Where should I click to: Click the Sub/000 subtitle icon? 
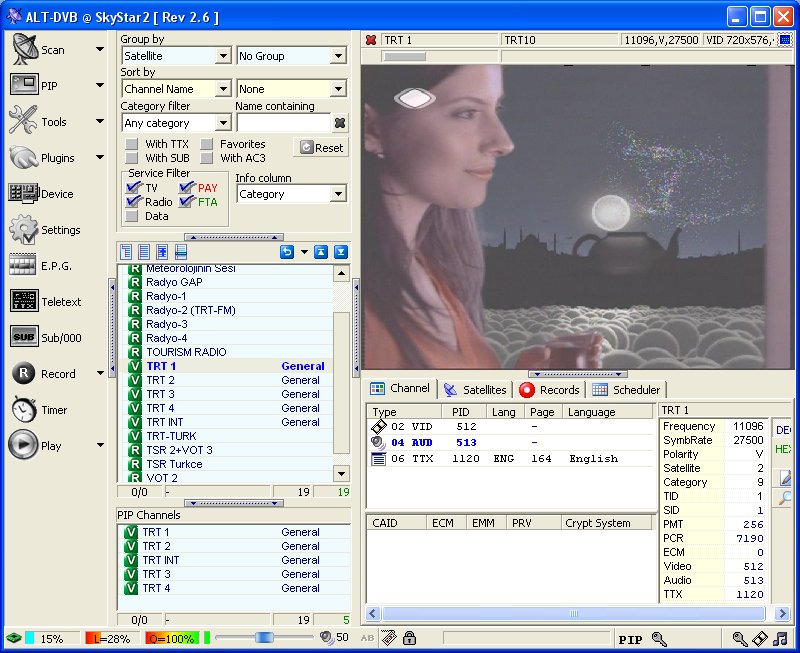click(x=24, y=337)
